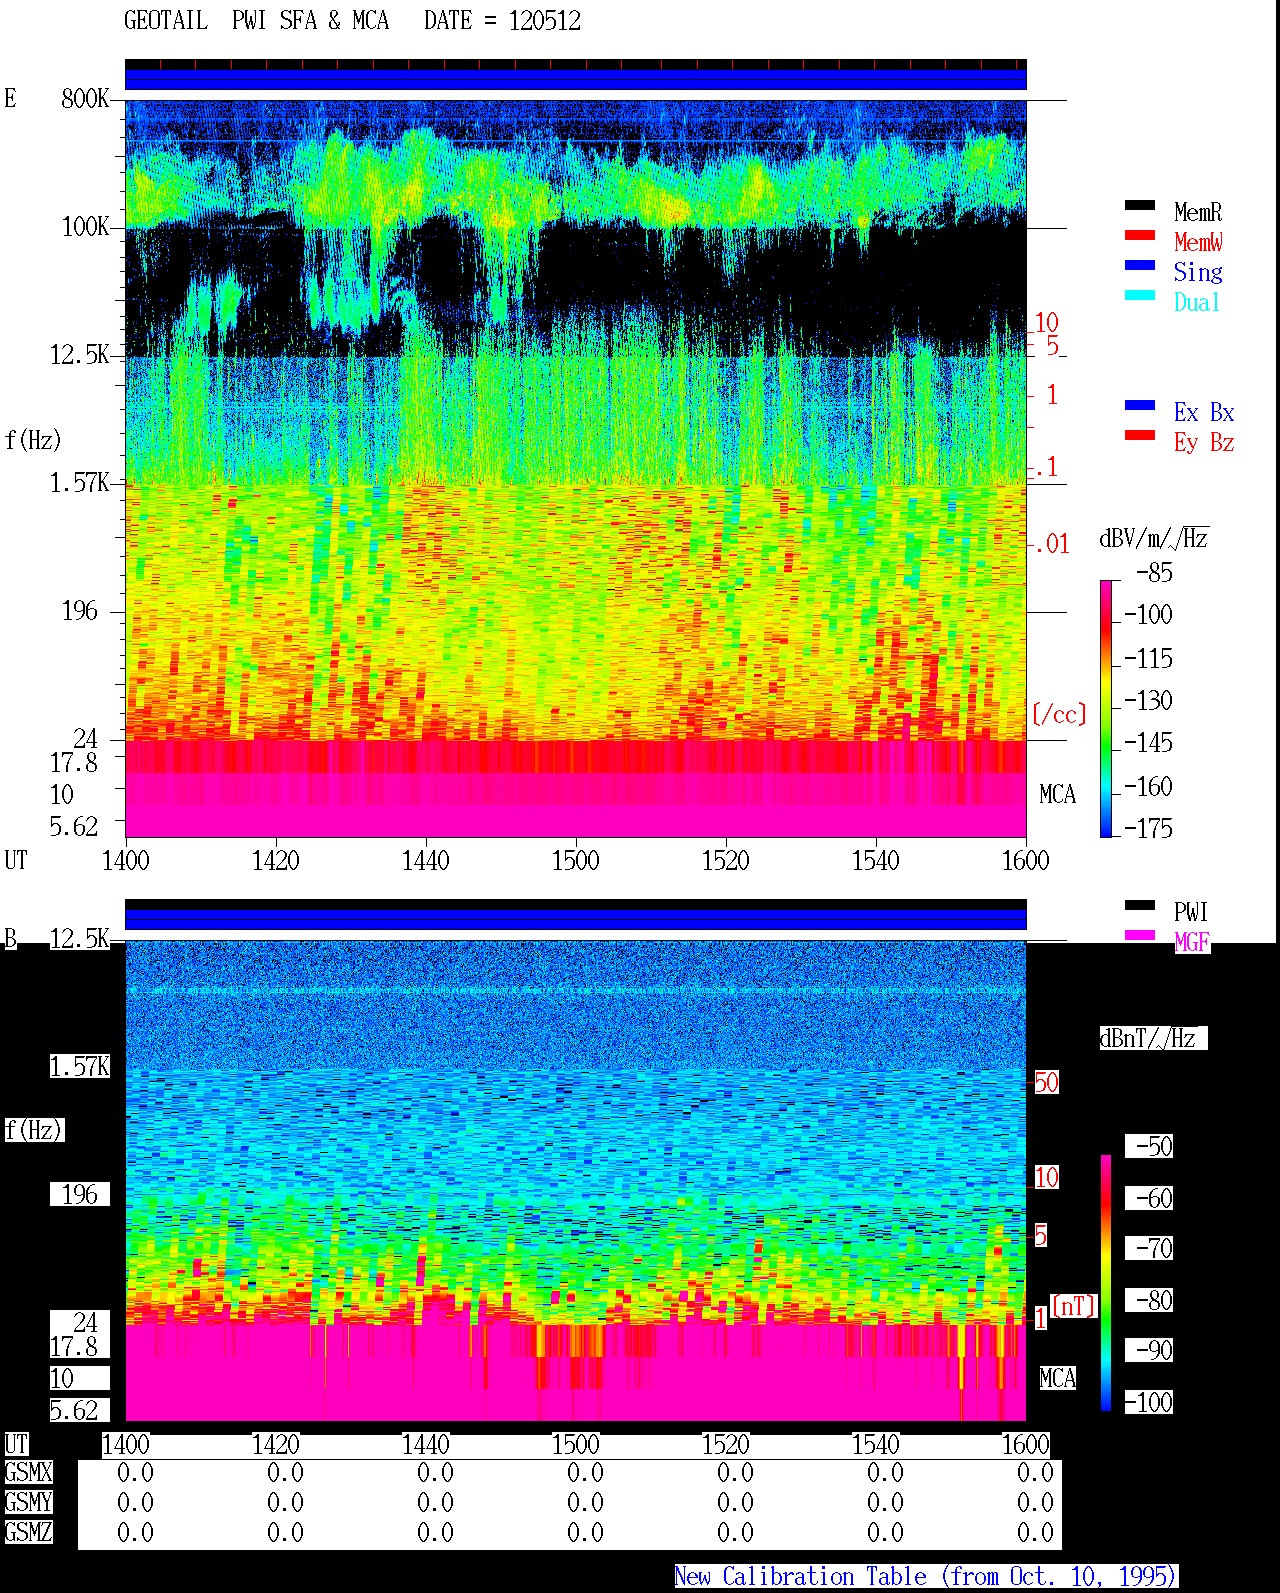
Task: Click the dBnT/√Hz vertical color bar
Action: [1106, 1283]
